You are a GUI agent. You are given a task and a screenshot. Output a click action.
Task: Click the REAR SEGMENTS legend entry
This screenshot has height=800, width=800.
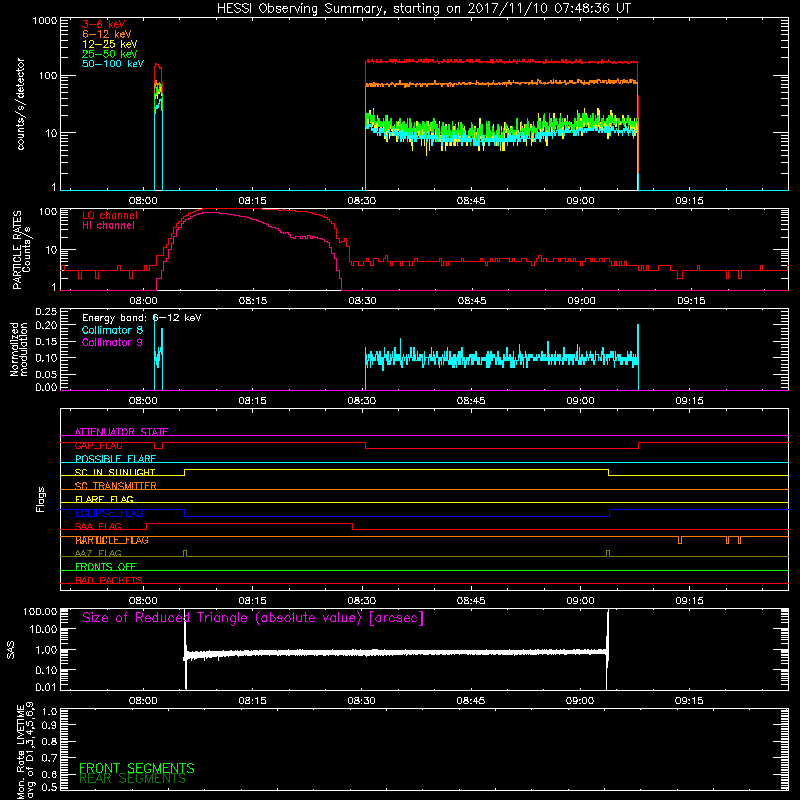(x=132, y=779)
